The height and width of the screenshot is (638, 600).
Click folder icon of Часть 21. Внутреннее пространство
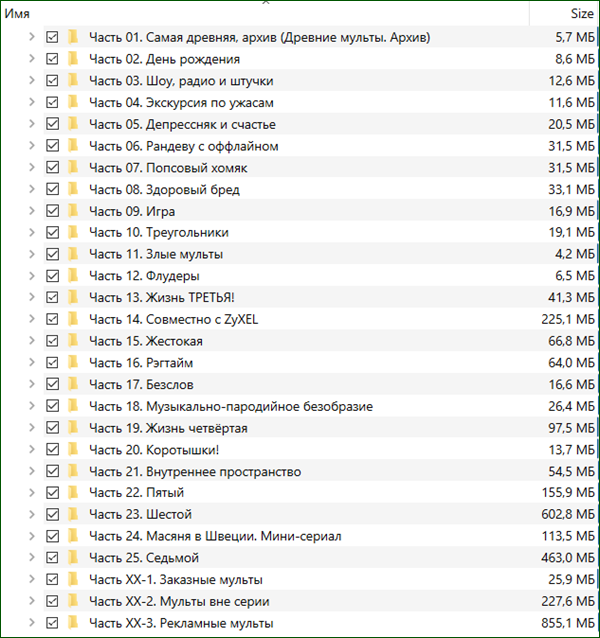pyautogui.click(x=73, y=471)
